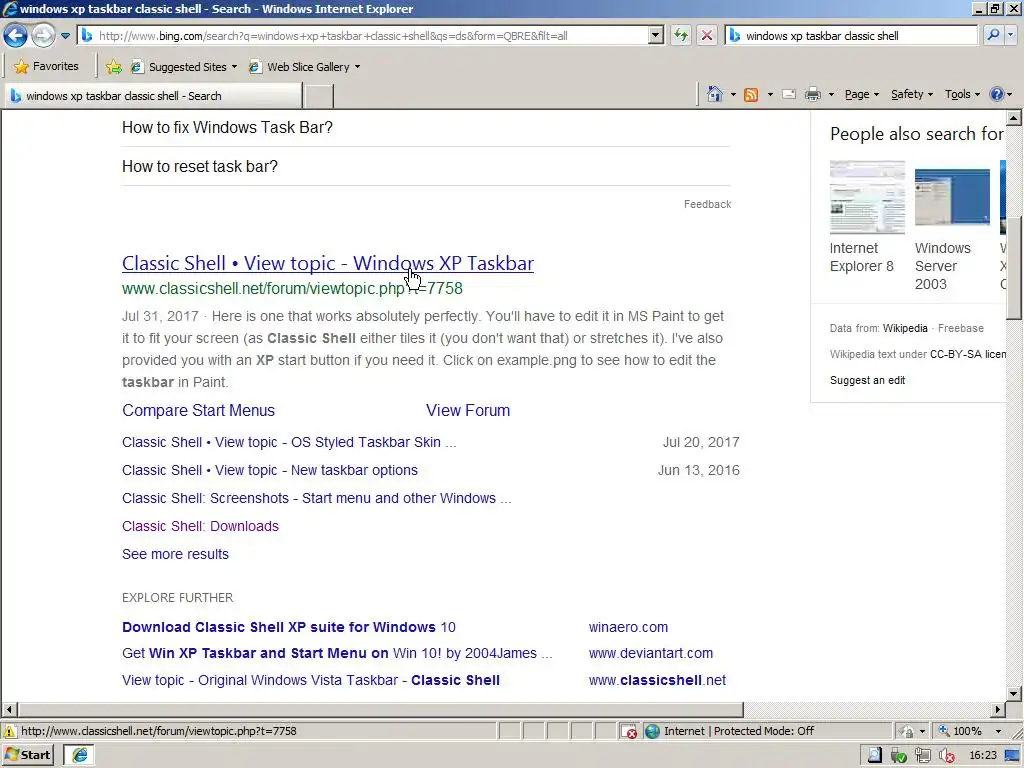Click See more results
Viewport: 1024px width, 768px height.
coord(175,554)
